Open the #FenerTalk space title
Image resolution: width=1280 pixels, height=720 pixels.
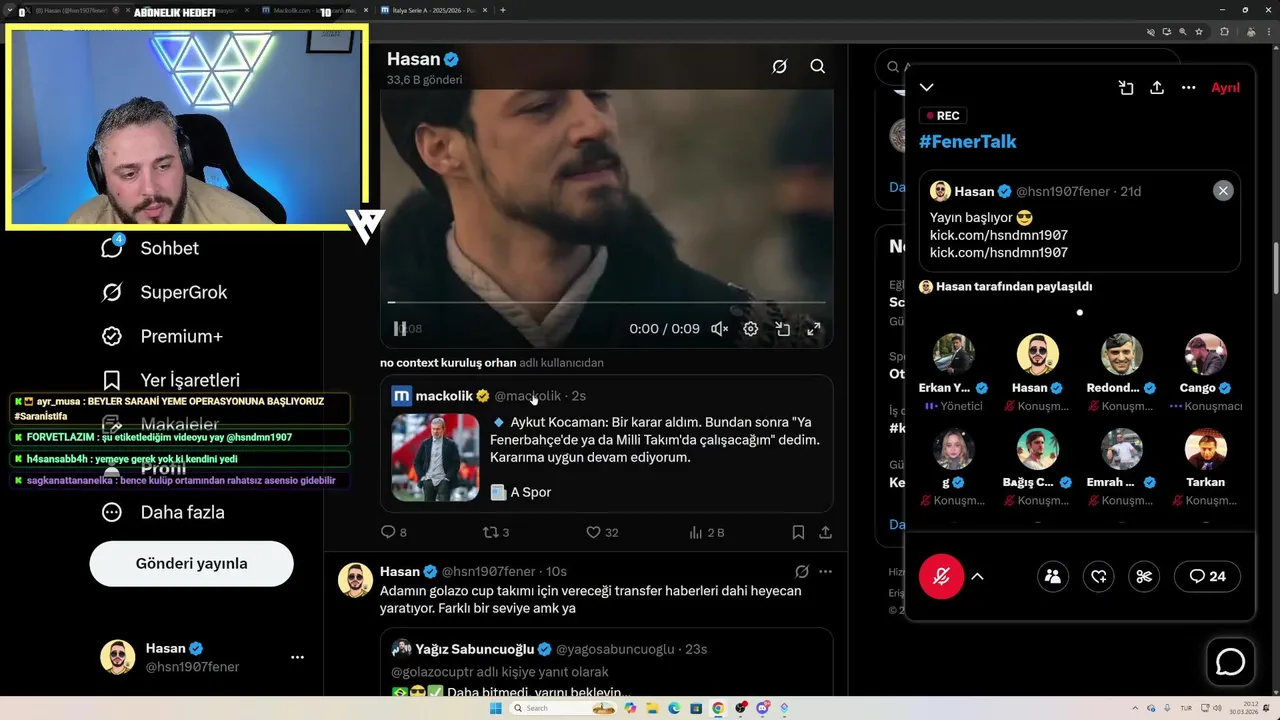pyautogui.click(x=968, y=141)
